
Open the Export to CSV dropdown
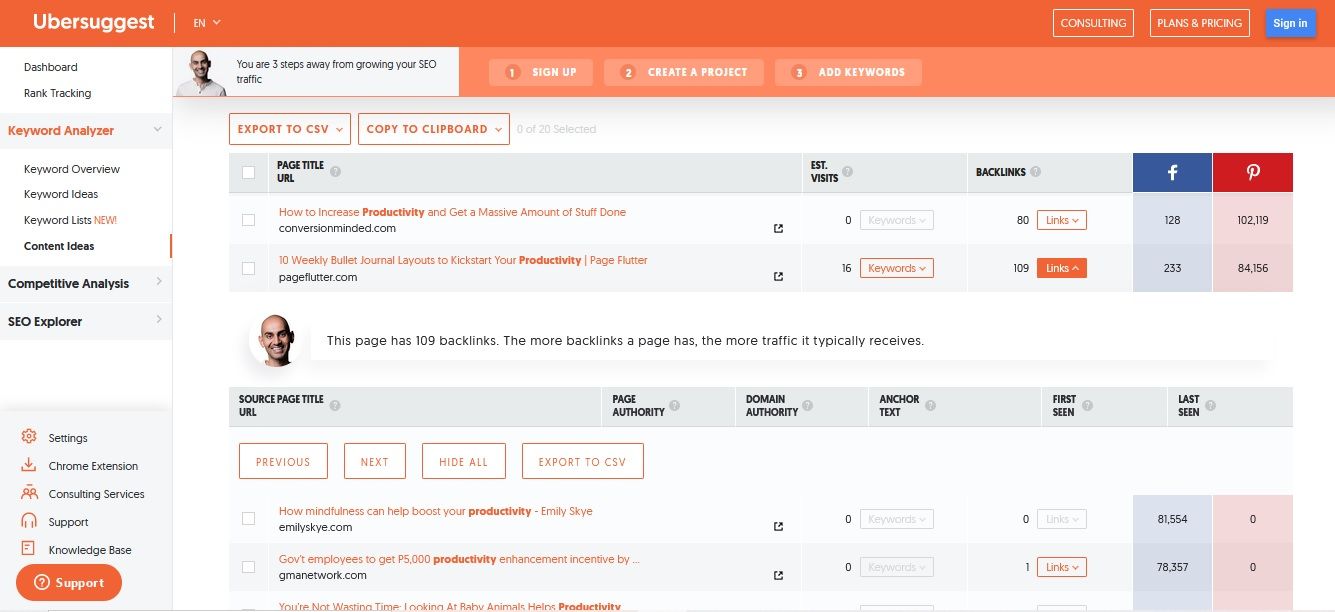click(290, 129)
